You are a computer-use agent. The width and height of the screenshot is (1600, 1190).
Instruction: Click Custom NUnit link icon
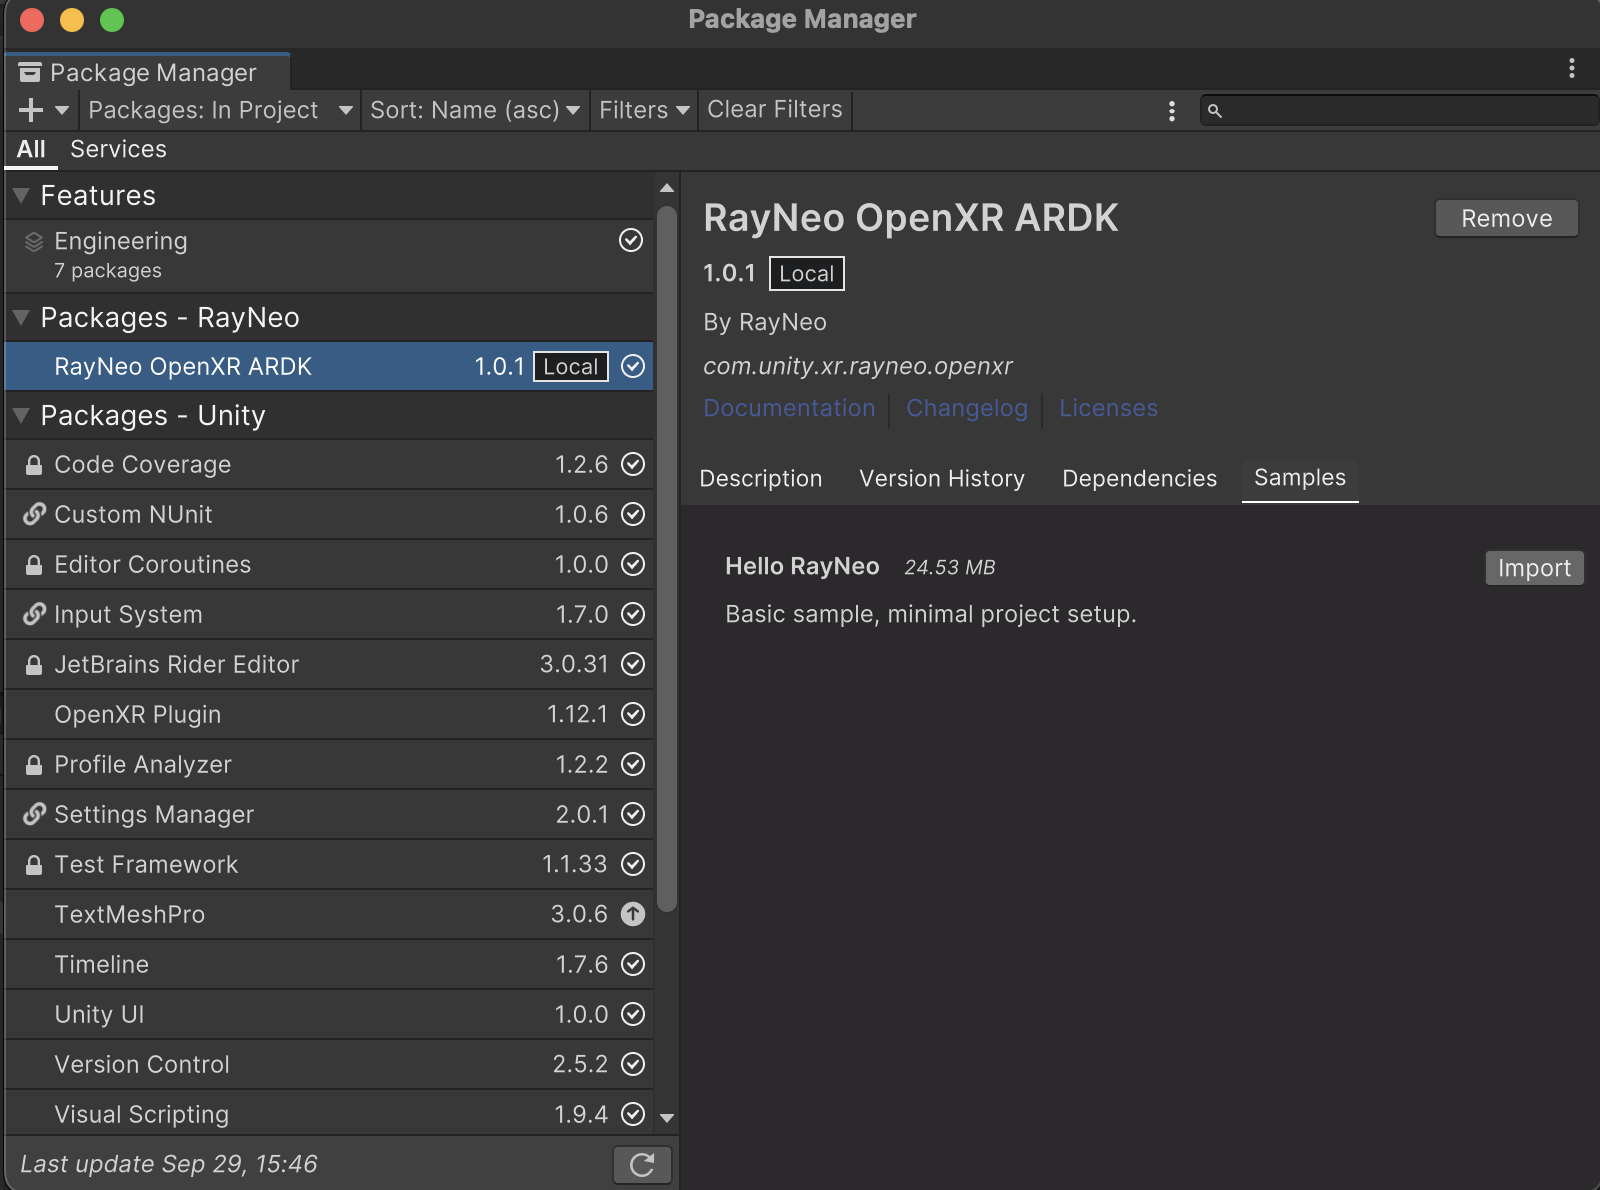[x=34, y=514]
